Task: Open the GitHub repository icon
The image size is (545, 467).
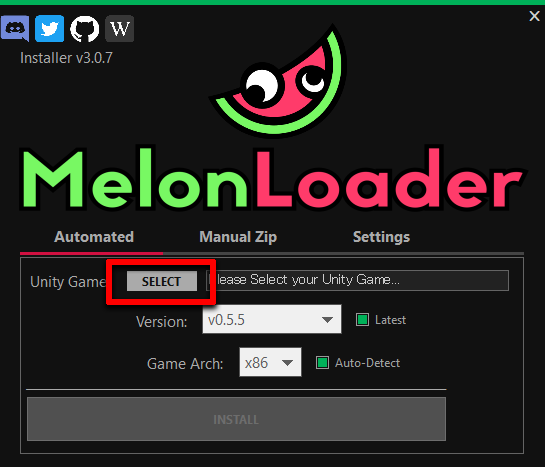Action: pyautogui.click(x=84, y=28)
